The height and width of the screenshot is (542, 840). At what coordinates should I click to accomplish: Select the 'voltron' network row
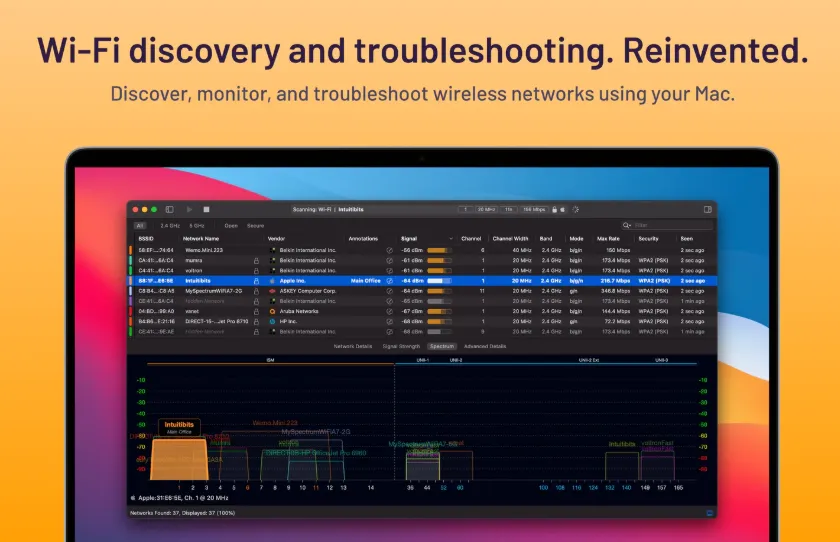(422, 270)
